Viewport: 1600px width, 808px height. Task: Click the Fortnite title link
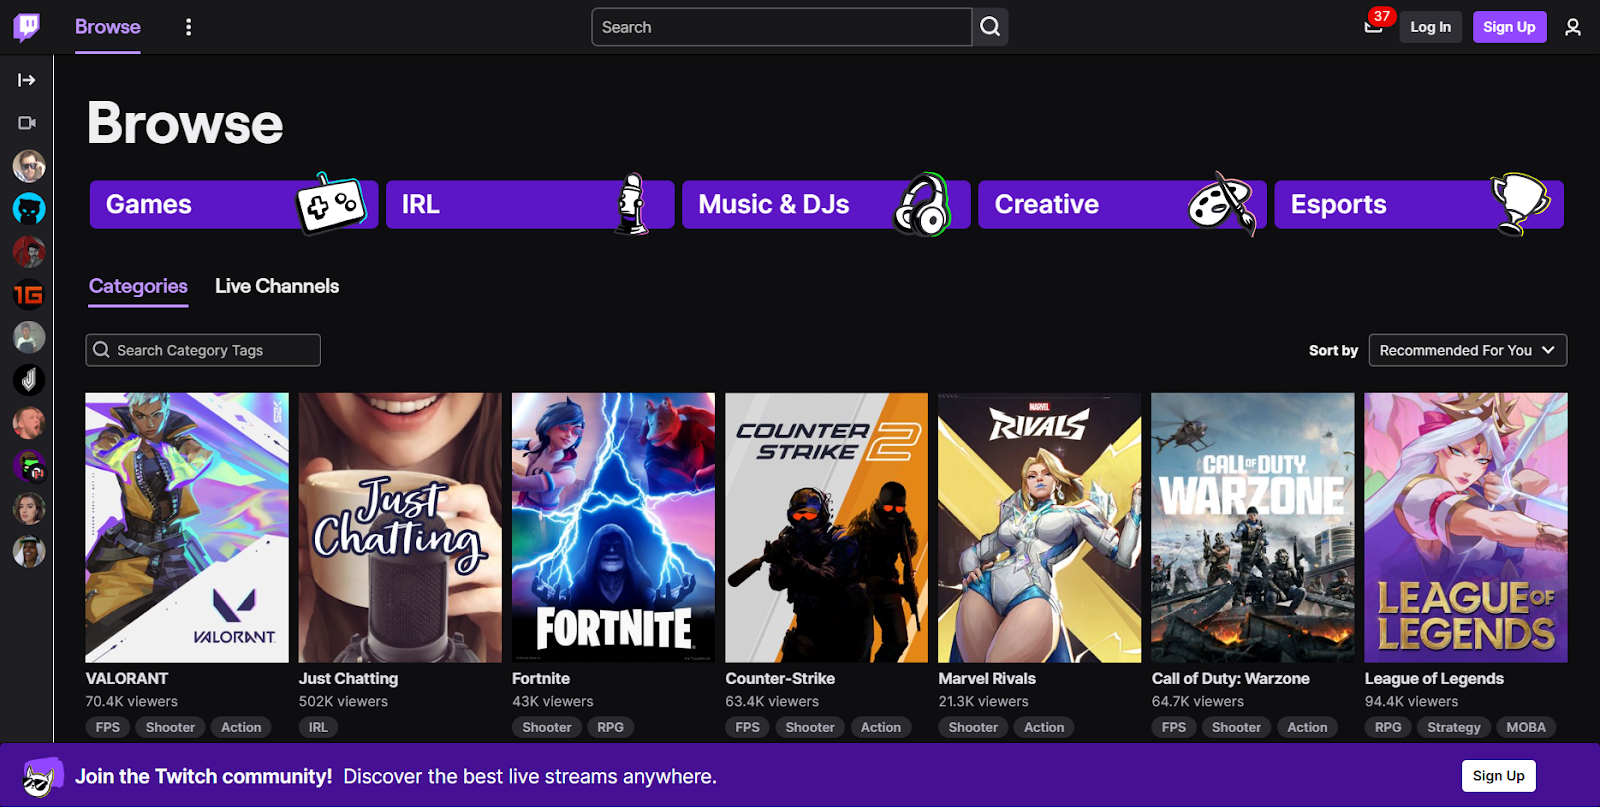tap(541, 679)
